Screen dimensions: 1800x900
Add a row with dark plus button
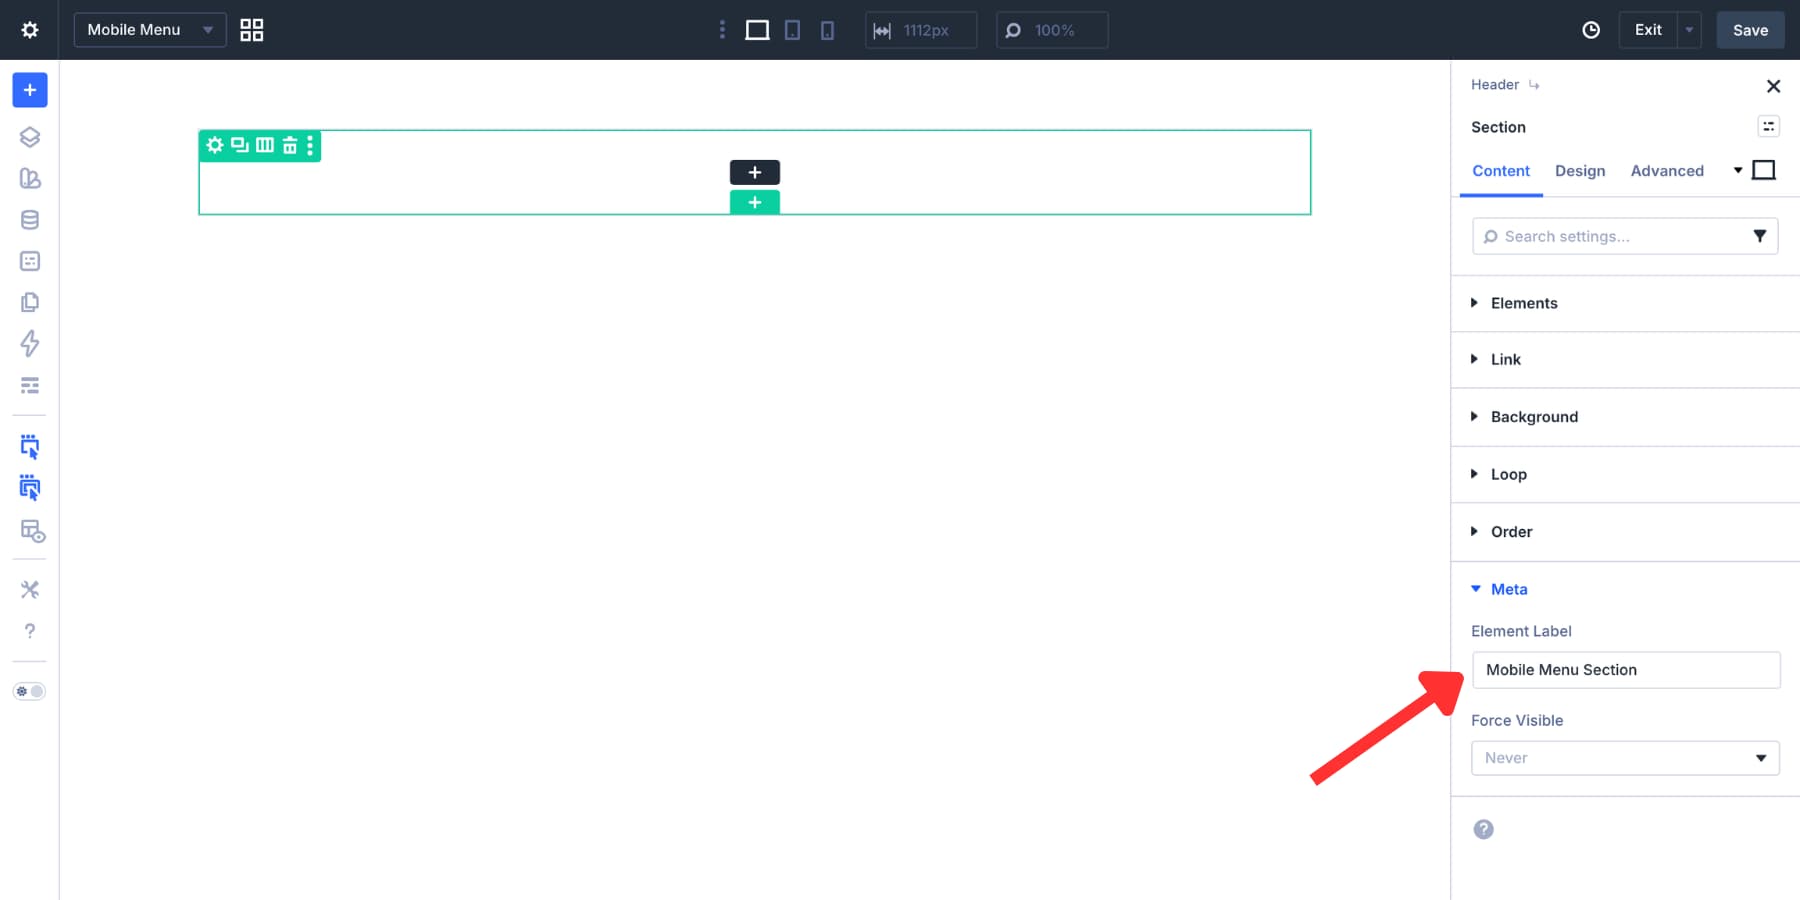tap(755, 172)
